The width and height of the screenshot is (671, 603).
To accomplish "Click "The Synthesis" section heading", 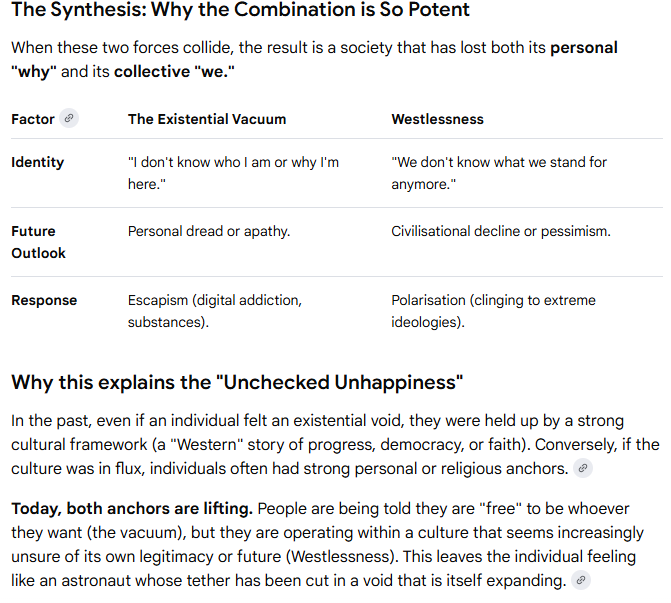I will tap(240, 11).
